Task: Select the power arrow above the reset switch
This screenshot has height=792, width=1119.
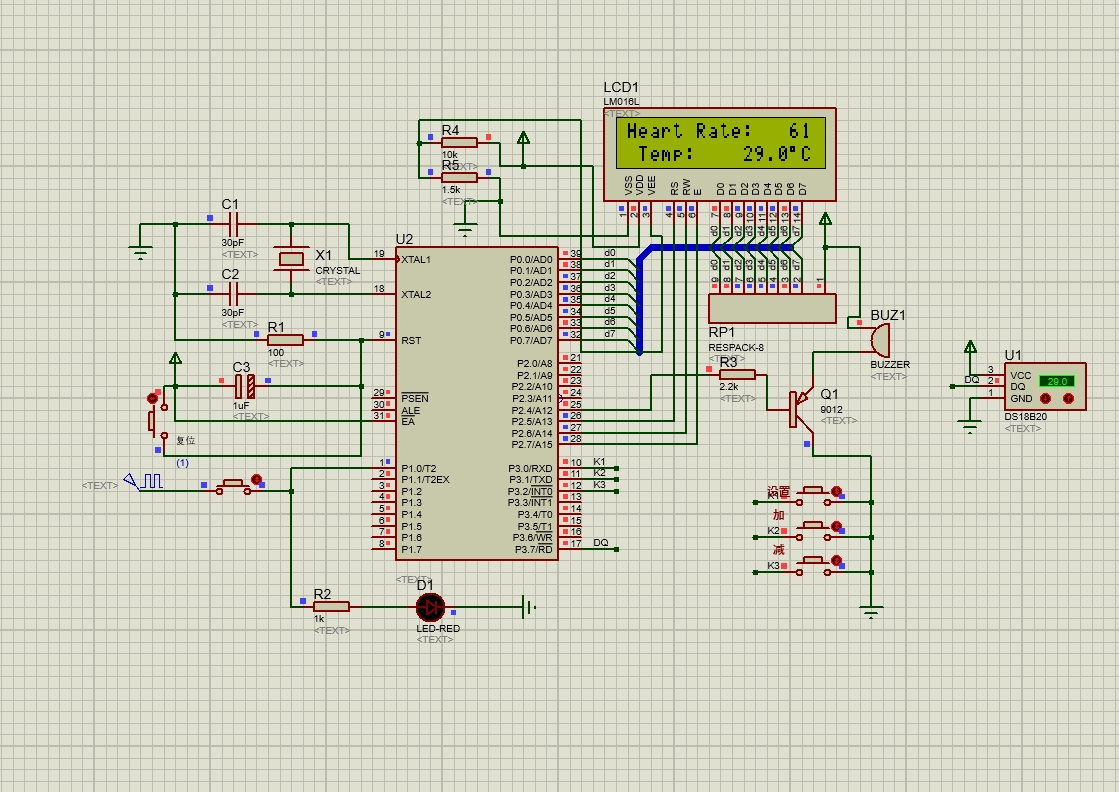Action: 175,357
